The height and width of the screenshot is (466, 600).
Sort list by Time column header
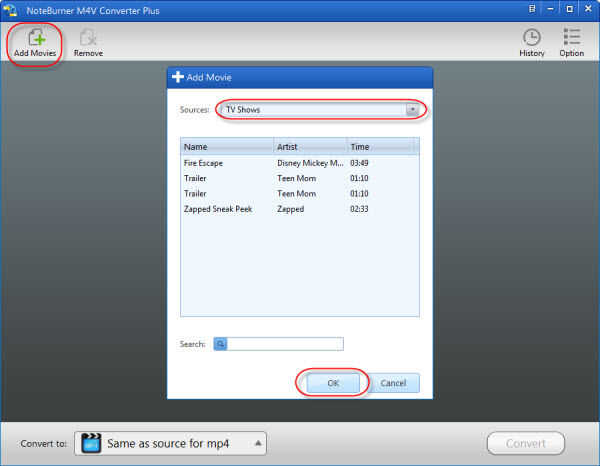381,147
